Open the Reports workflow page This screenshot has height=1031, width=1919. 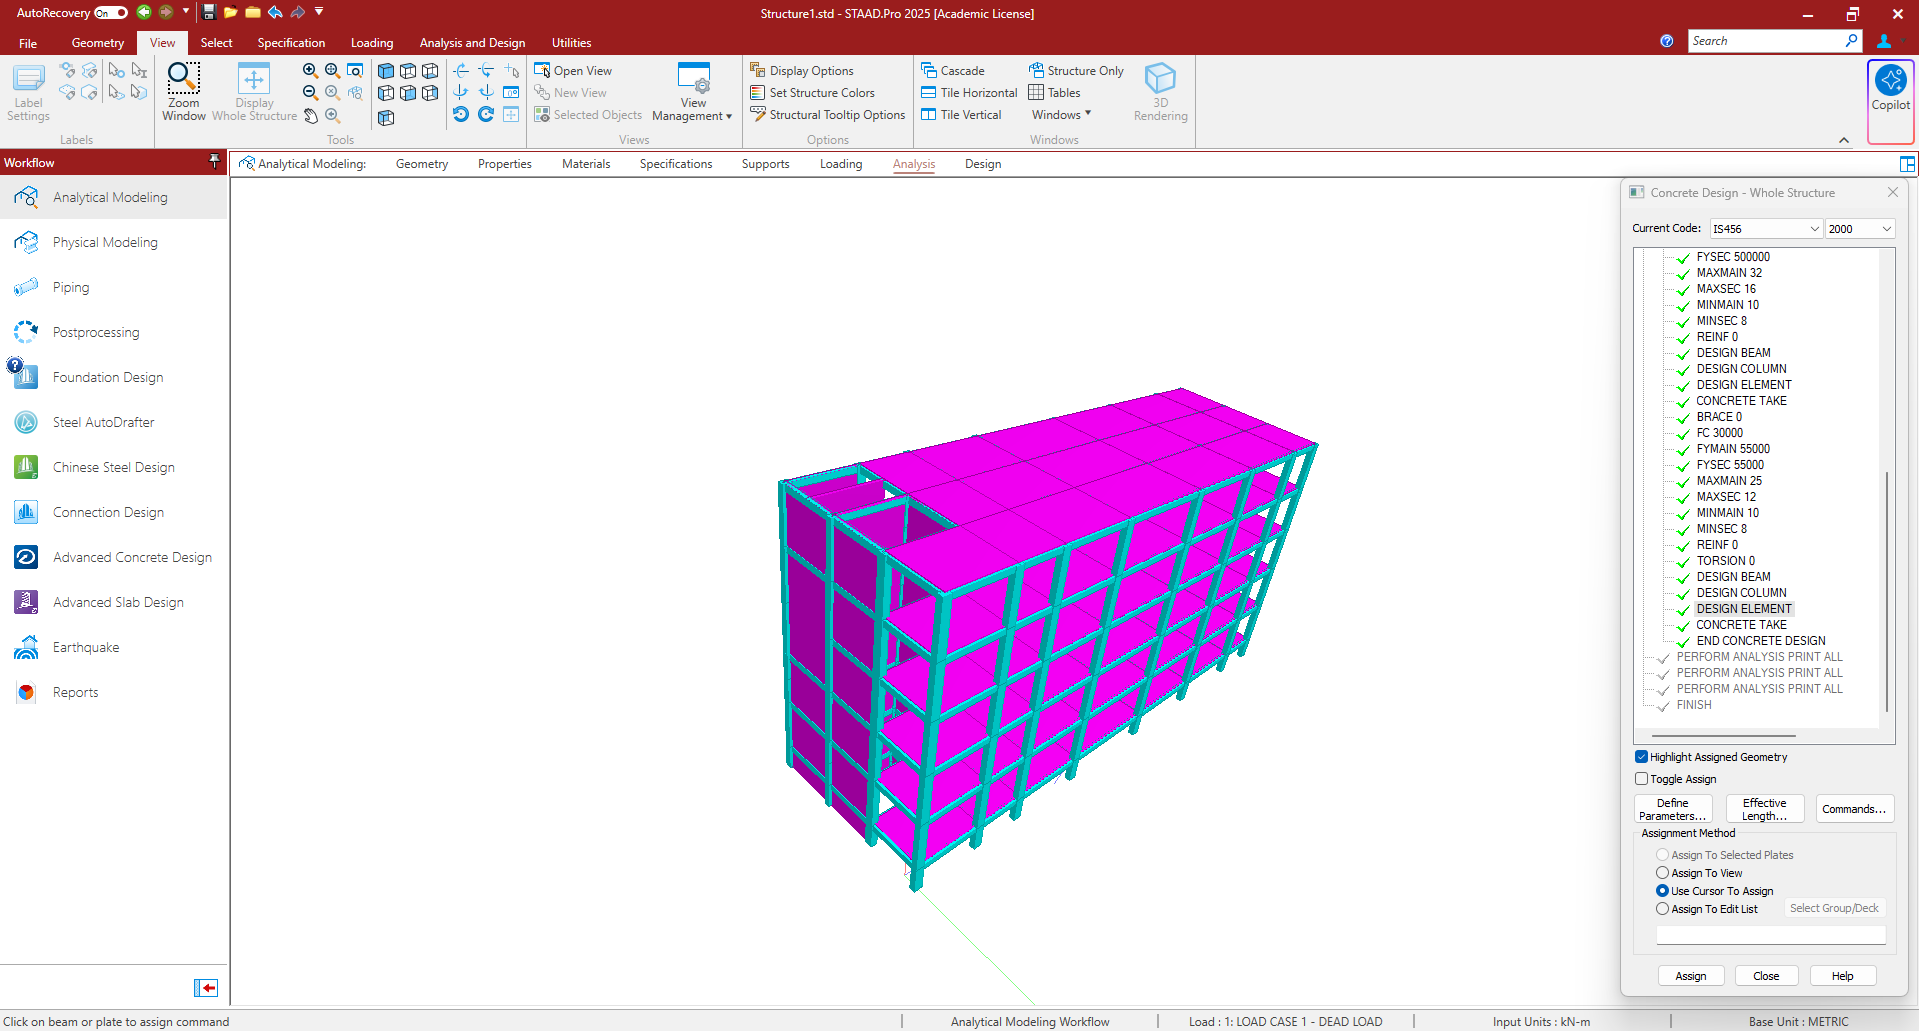(75, 692)
